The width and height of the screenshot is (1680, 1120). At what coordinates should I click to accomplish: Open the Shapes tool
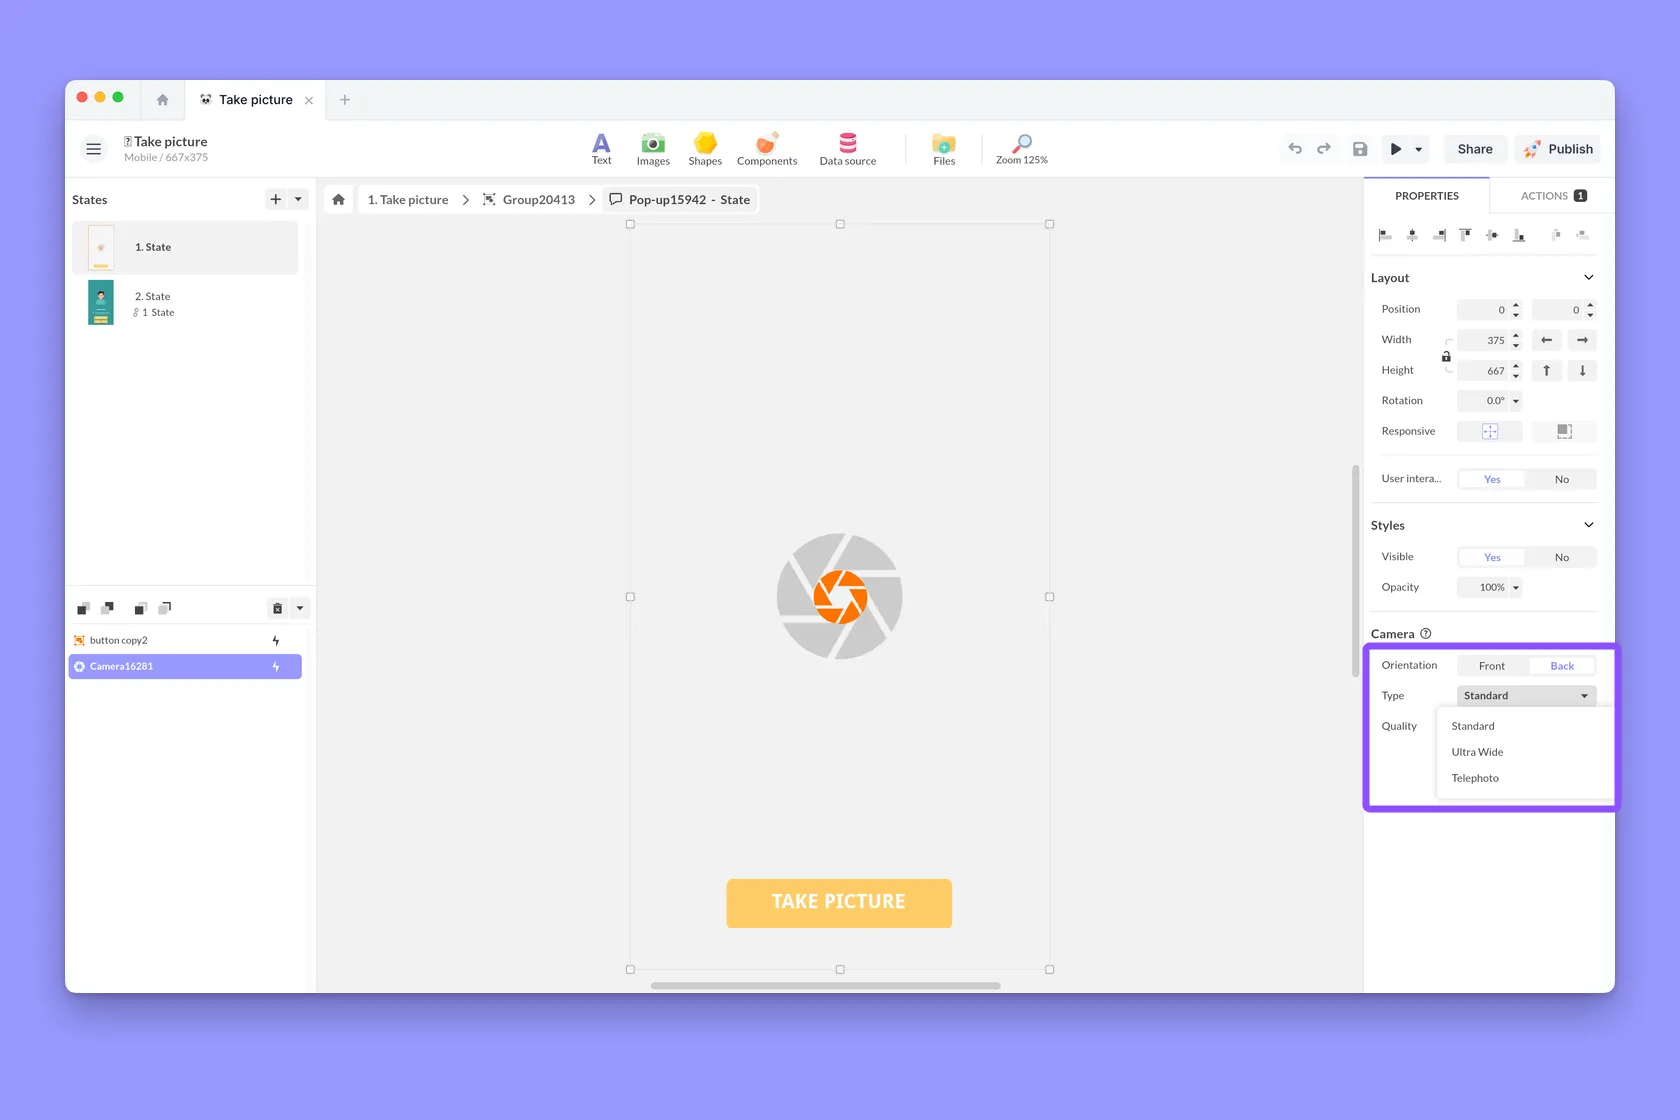click(x=705, y=148)
